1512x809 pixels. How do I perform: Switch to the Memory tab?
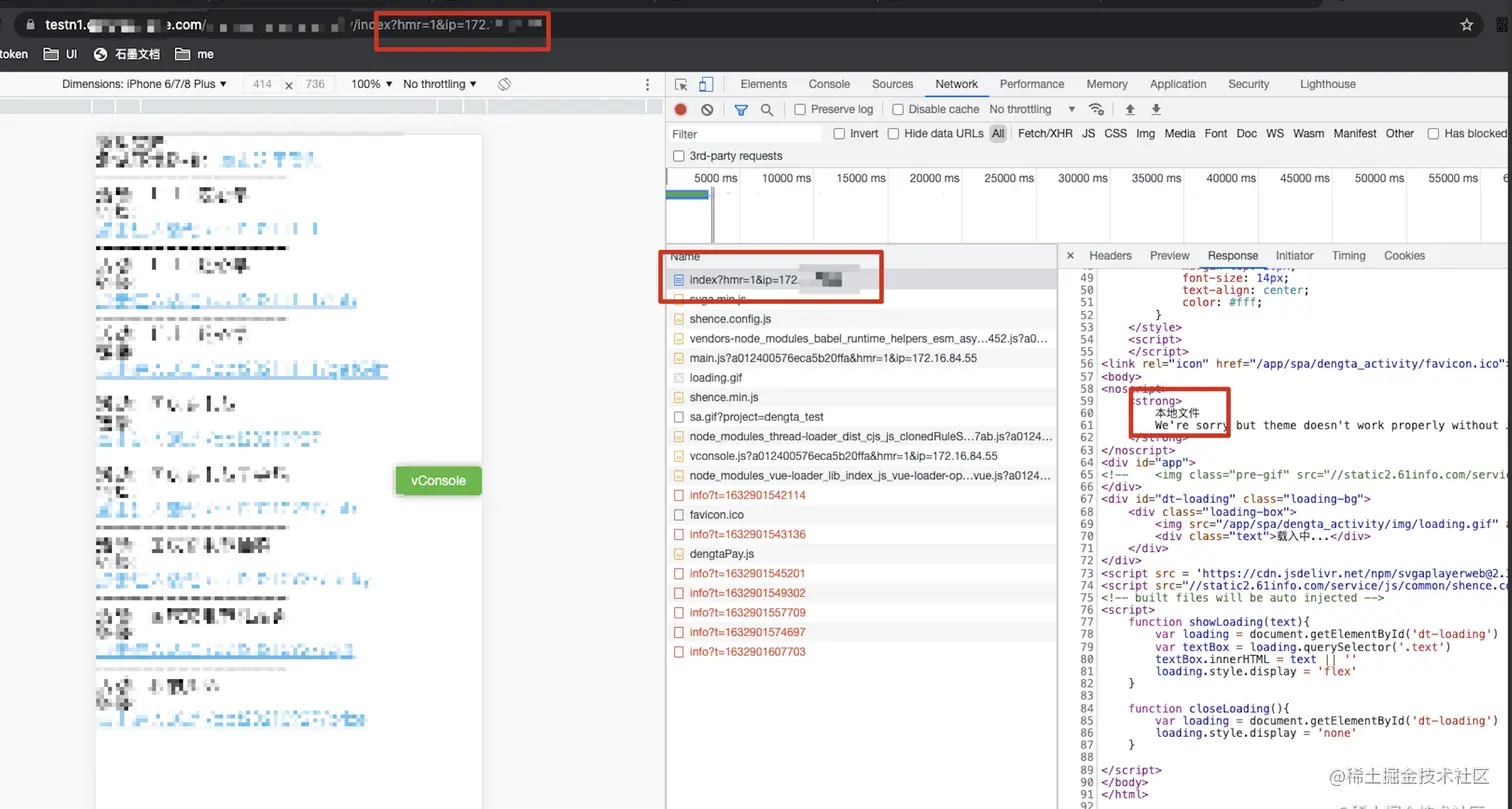point(1107,85)
